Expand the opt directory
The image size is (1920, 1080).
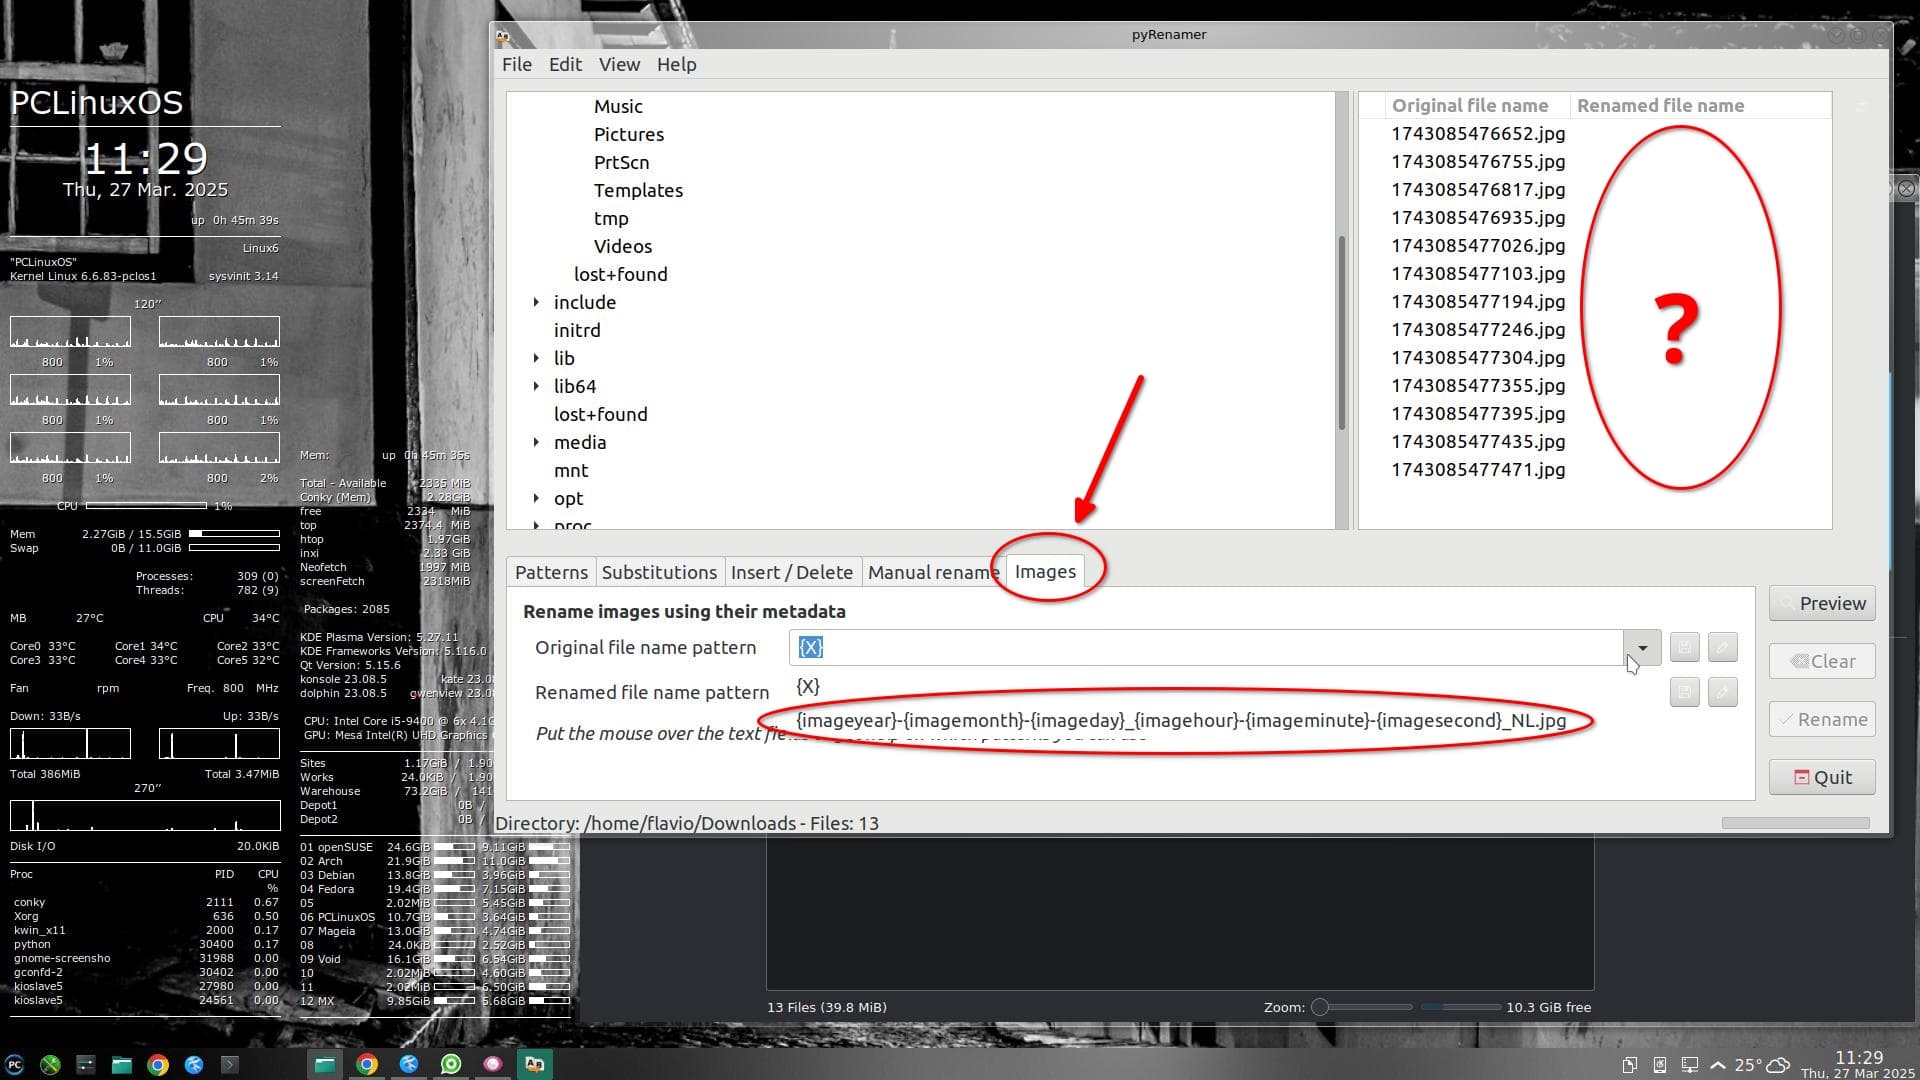536,498
